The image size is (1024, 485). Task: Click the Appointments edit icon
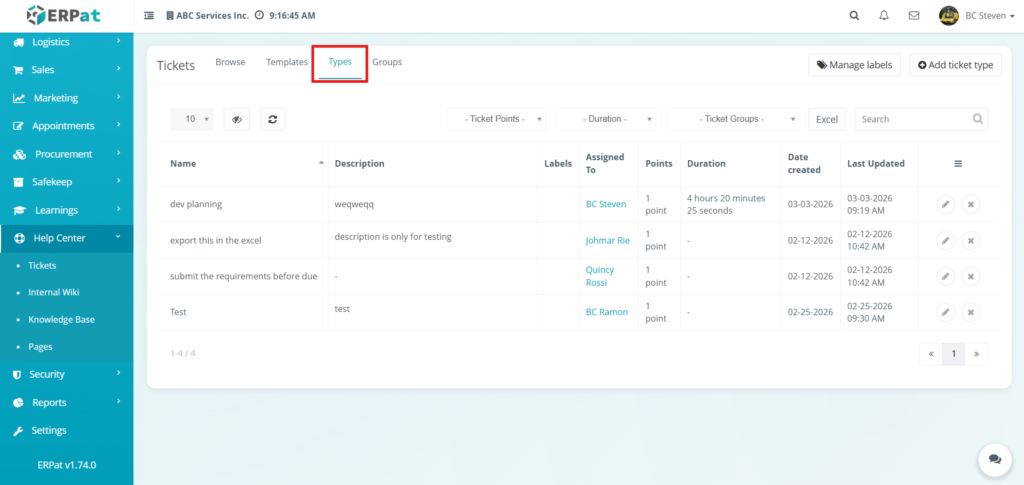19,126
